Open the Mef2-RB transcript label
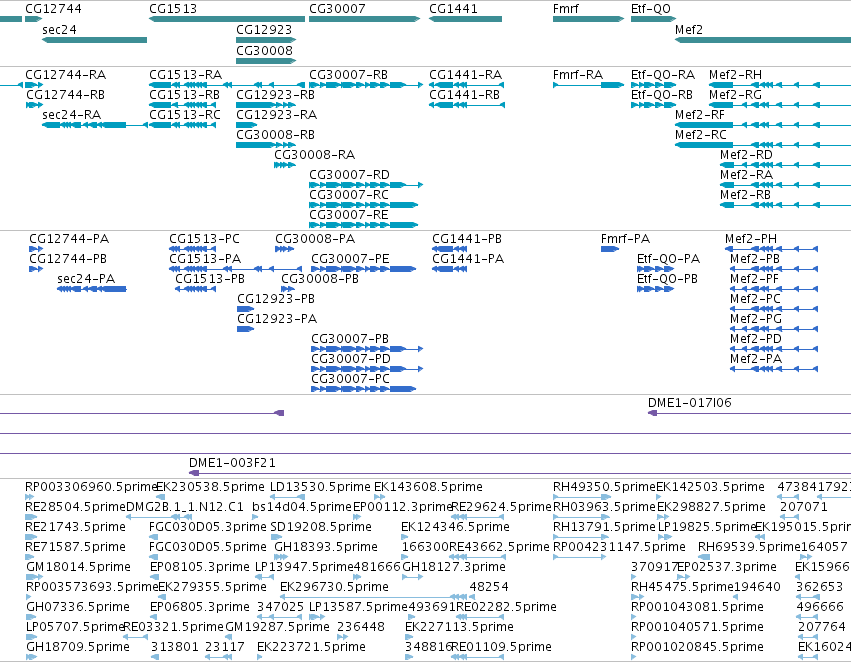This screenshot has height=662, width=851. 745,194
